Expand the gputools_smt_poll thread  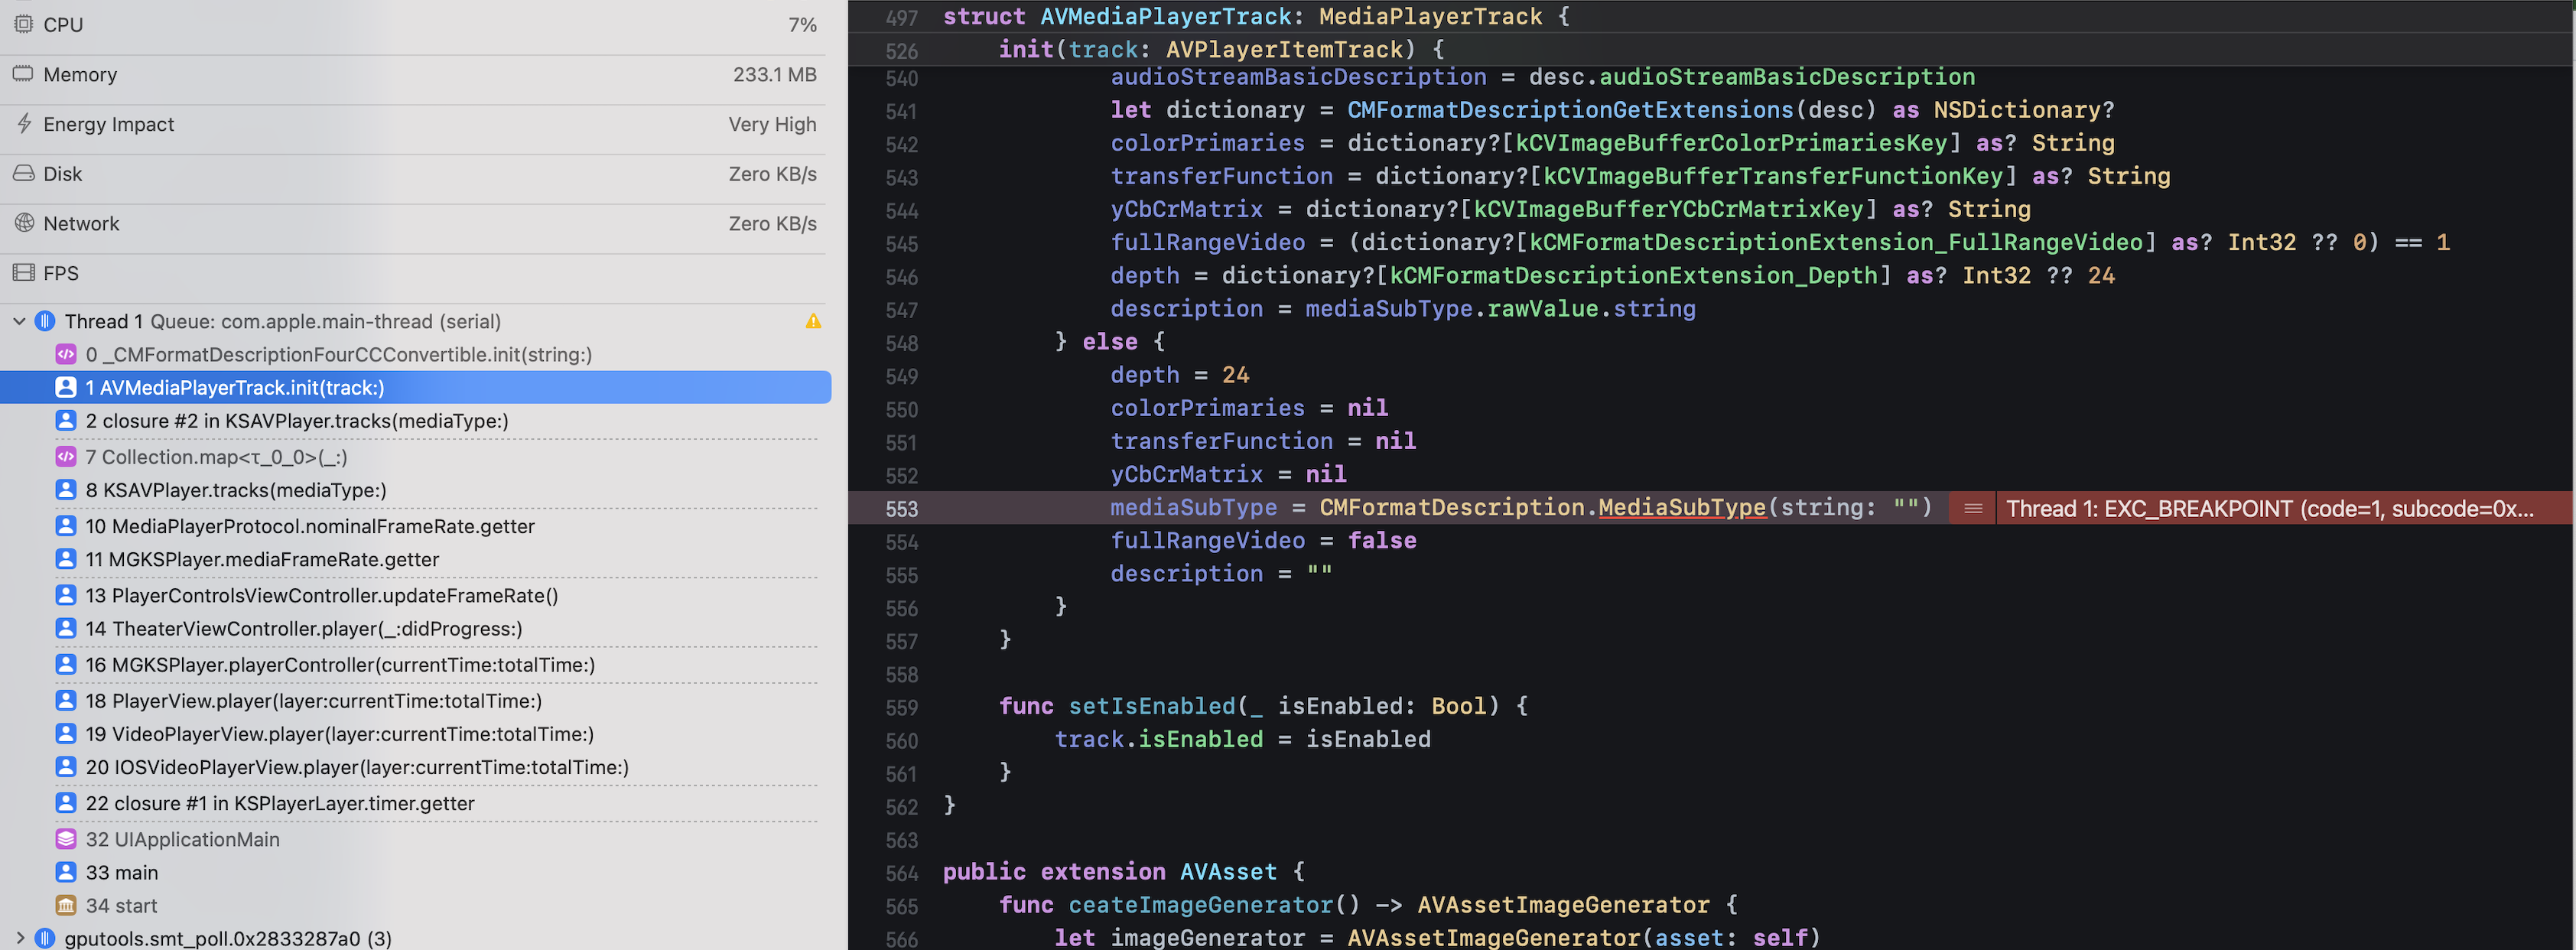pyautogui.click(x=18, y=938)
